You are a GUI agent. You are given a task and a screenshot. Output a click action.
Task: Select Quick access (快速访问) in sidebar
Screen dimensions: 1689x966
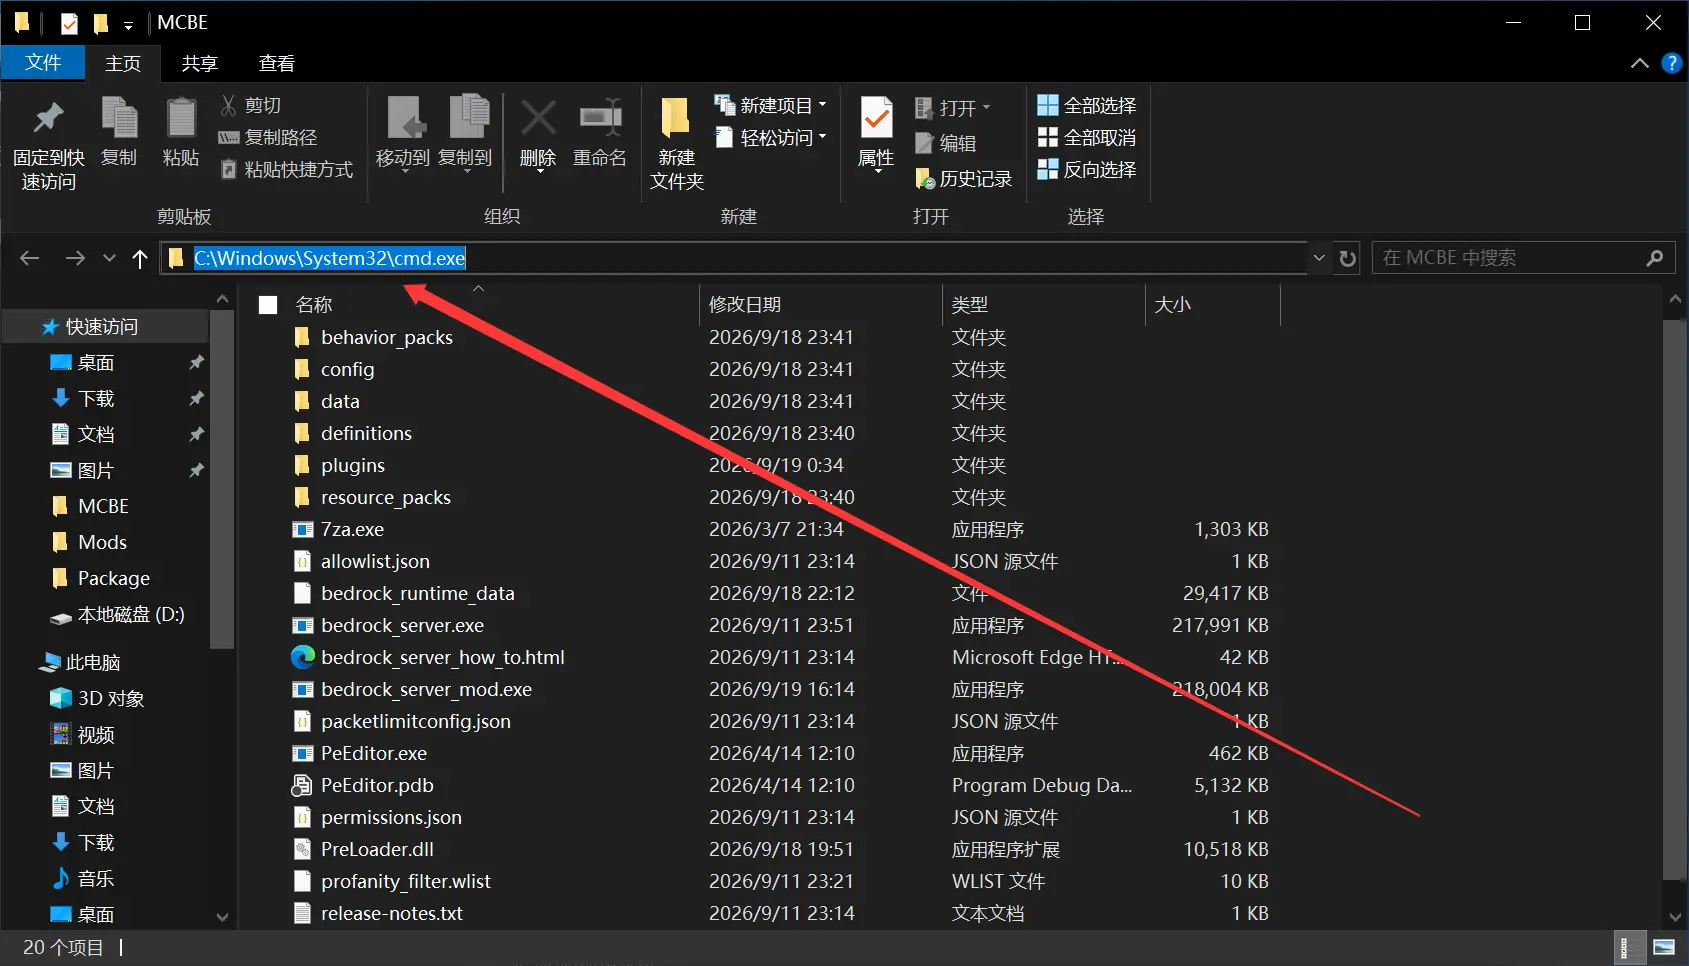(x=102, y=327)
